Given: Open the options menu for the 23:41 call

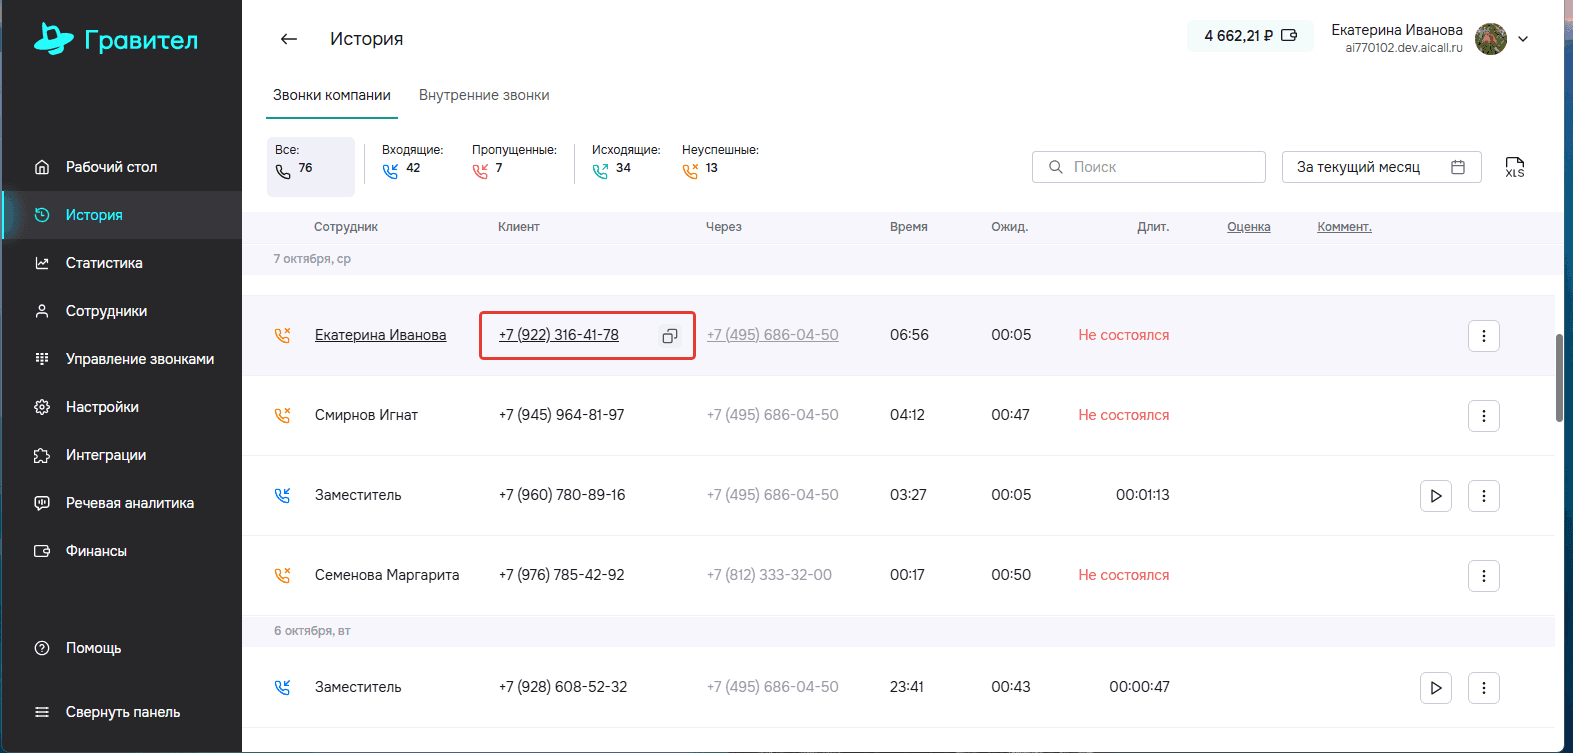Looking at the screenshot, I should (x=1484, y=688).
